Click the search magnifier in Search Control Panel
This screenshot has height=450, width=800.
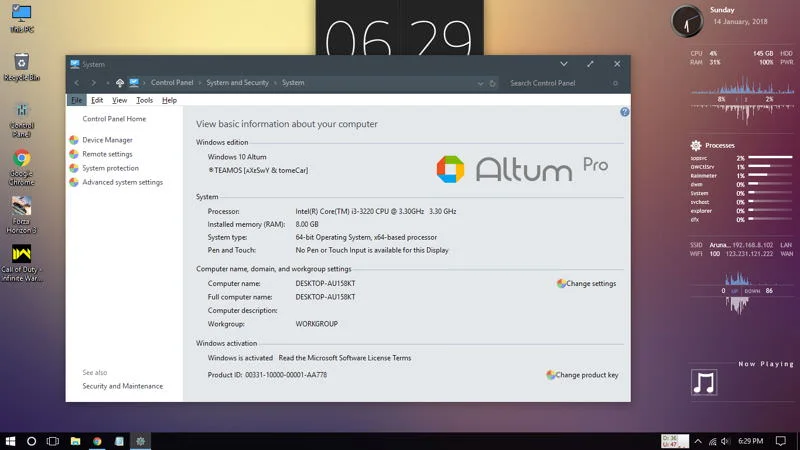(x=616, y=83)
